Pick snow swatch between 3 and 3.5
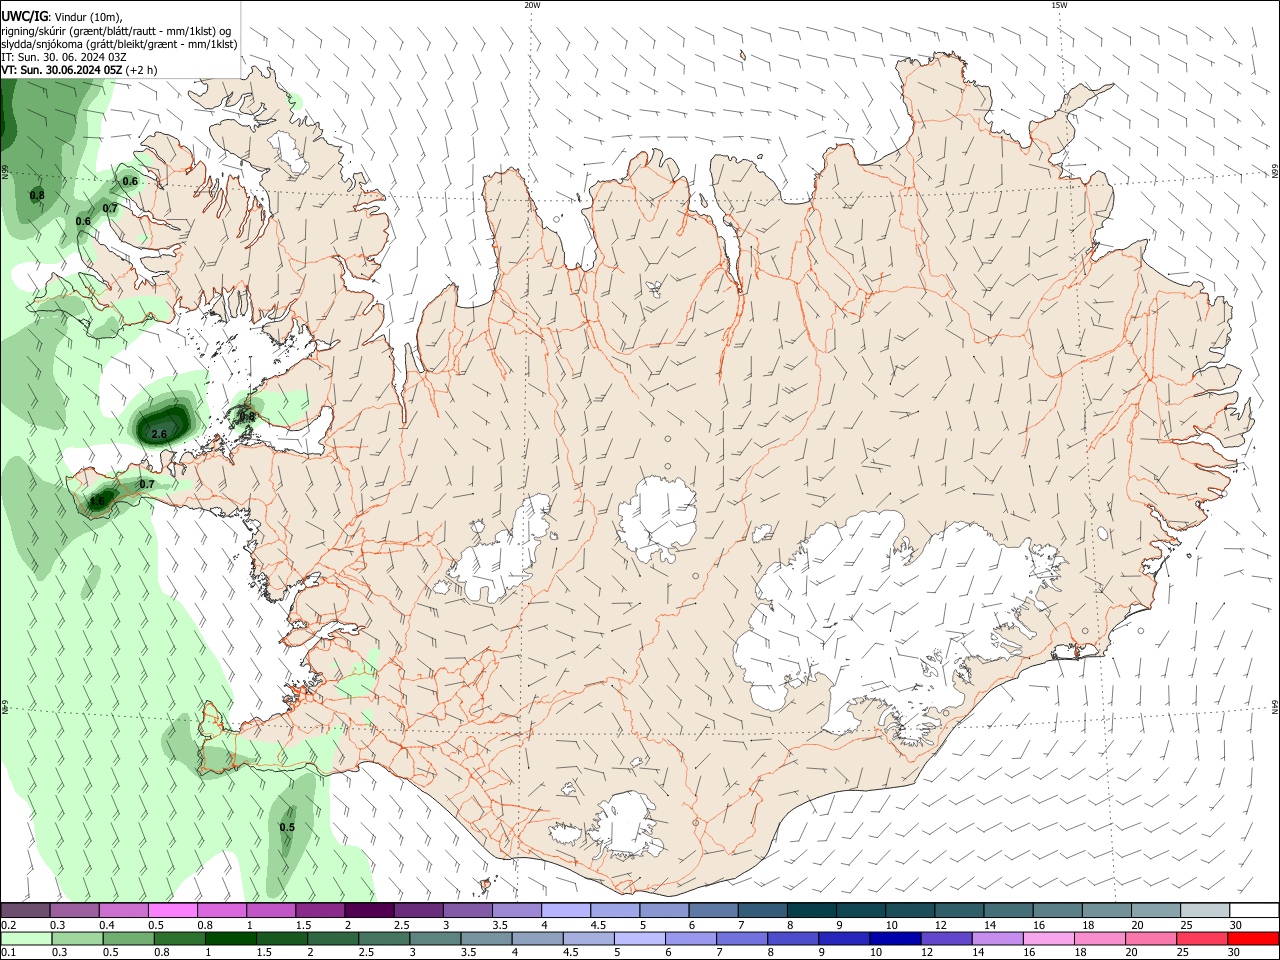 point(468,911)
